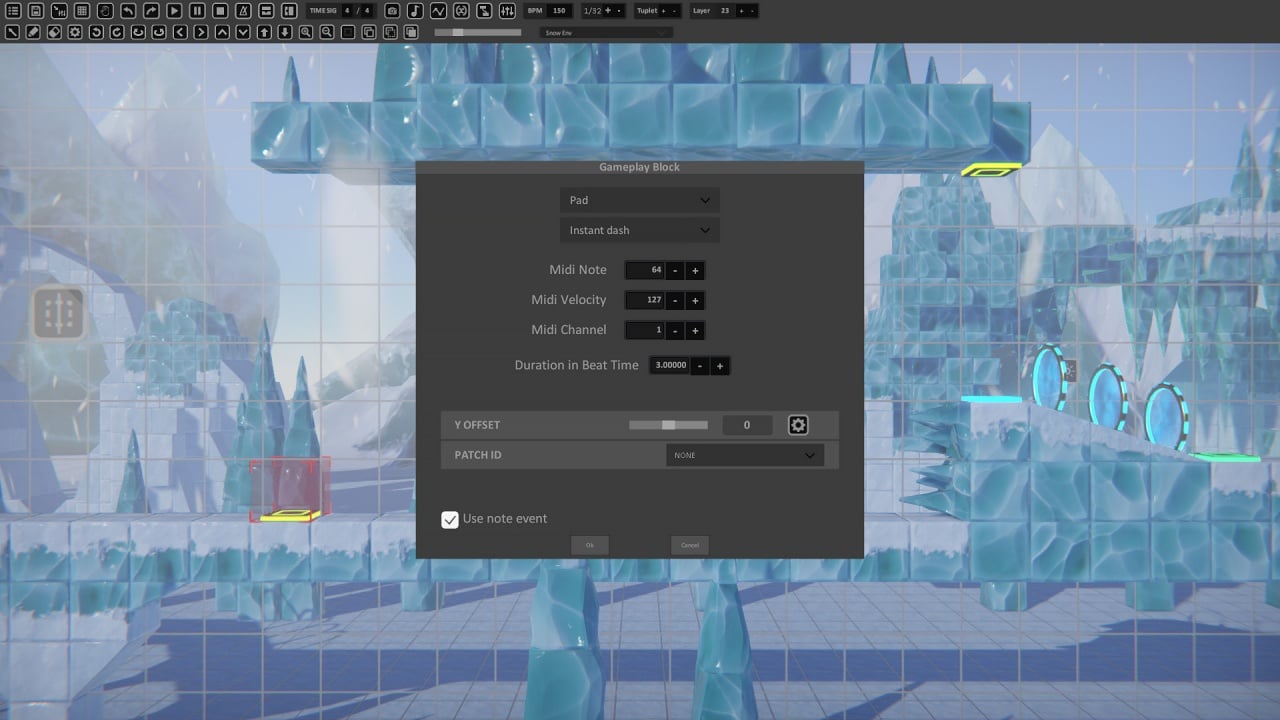1280x720 pixels.
Task: Open Y Offset gear settings
Action: click(x=797, y=425)
